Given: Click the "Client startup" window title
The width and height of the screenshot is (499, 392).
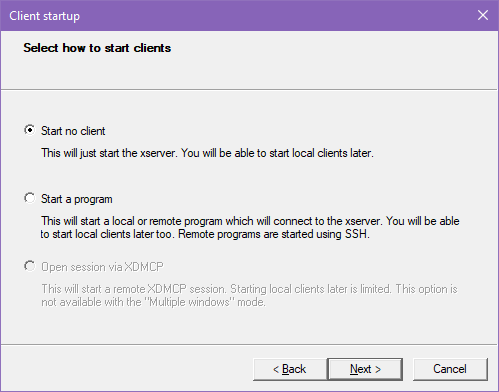Looking at the screenshot, I should (45, 16).
